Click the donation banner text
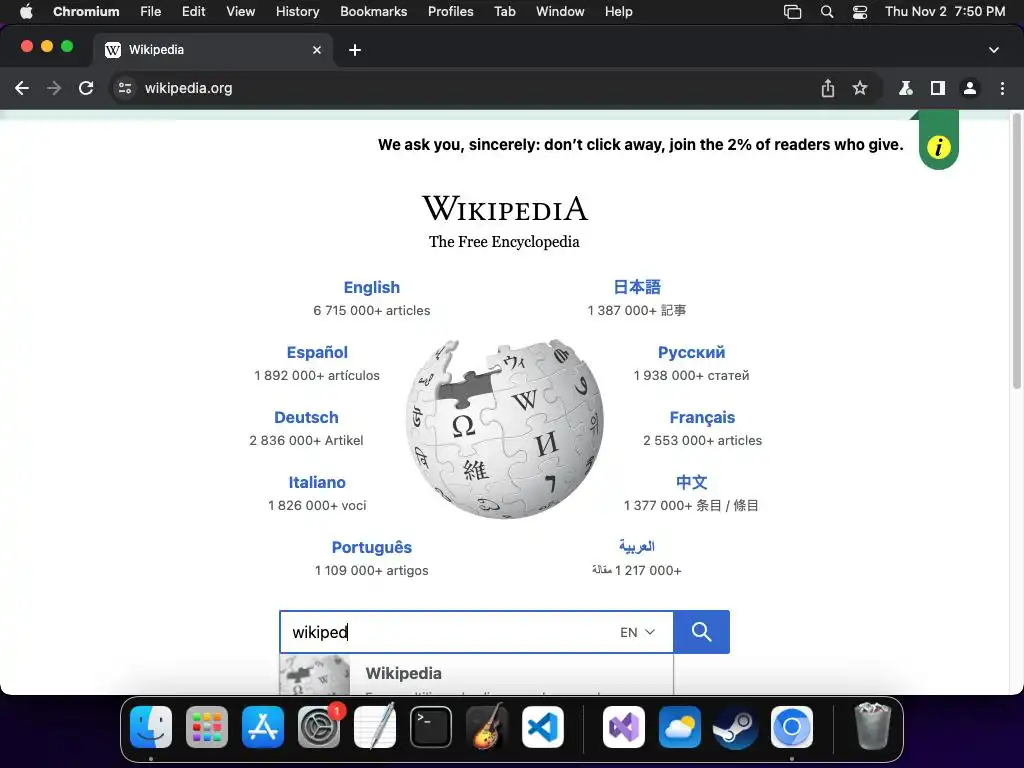Screen dimensions: 1024x768 (x=641, y=145)
